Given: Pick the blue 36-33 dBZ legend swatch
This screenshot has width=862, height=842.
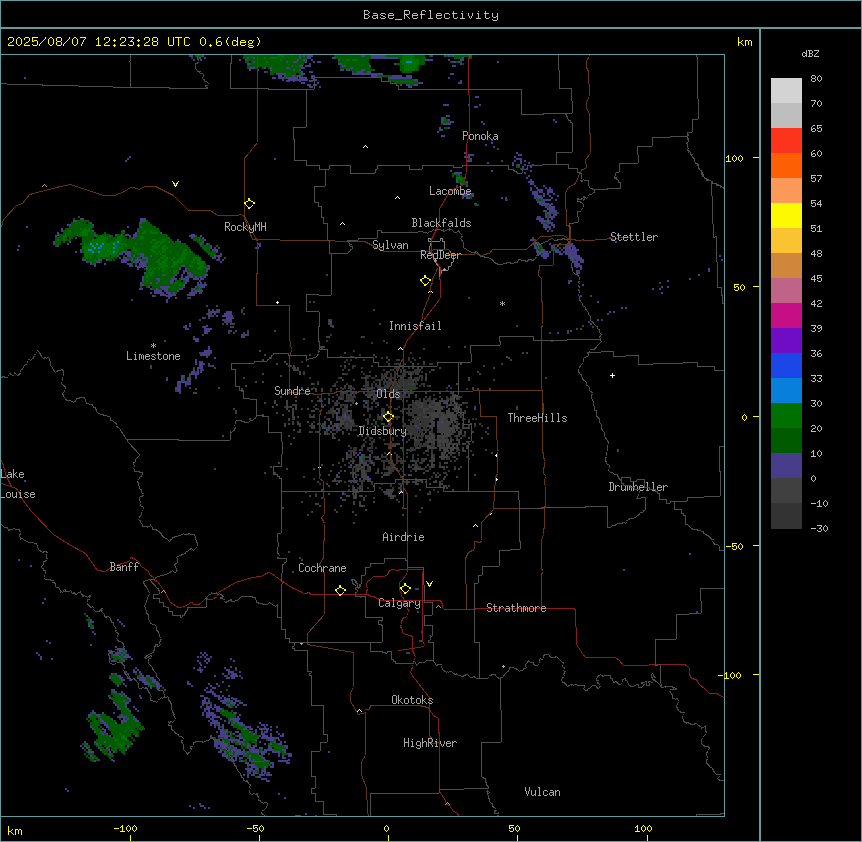Looking at the screenshot, I should click(x=786, y=365).
